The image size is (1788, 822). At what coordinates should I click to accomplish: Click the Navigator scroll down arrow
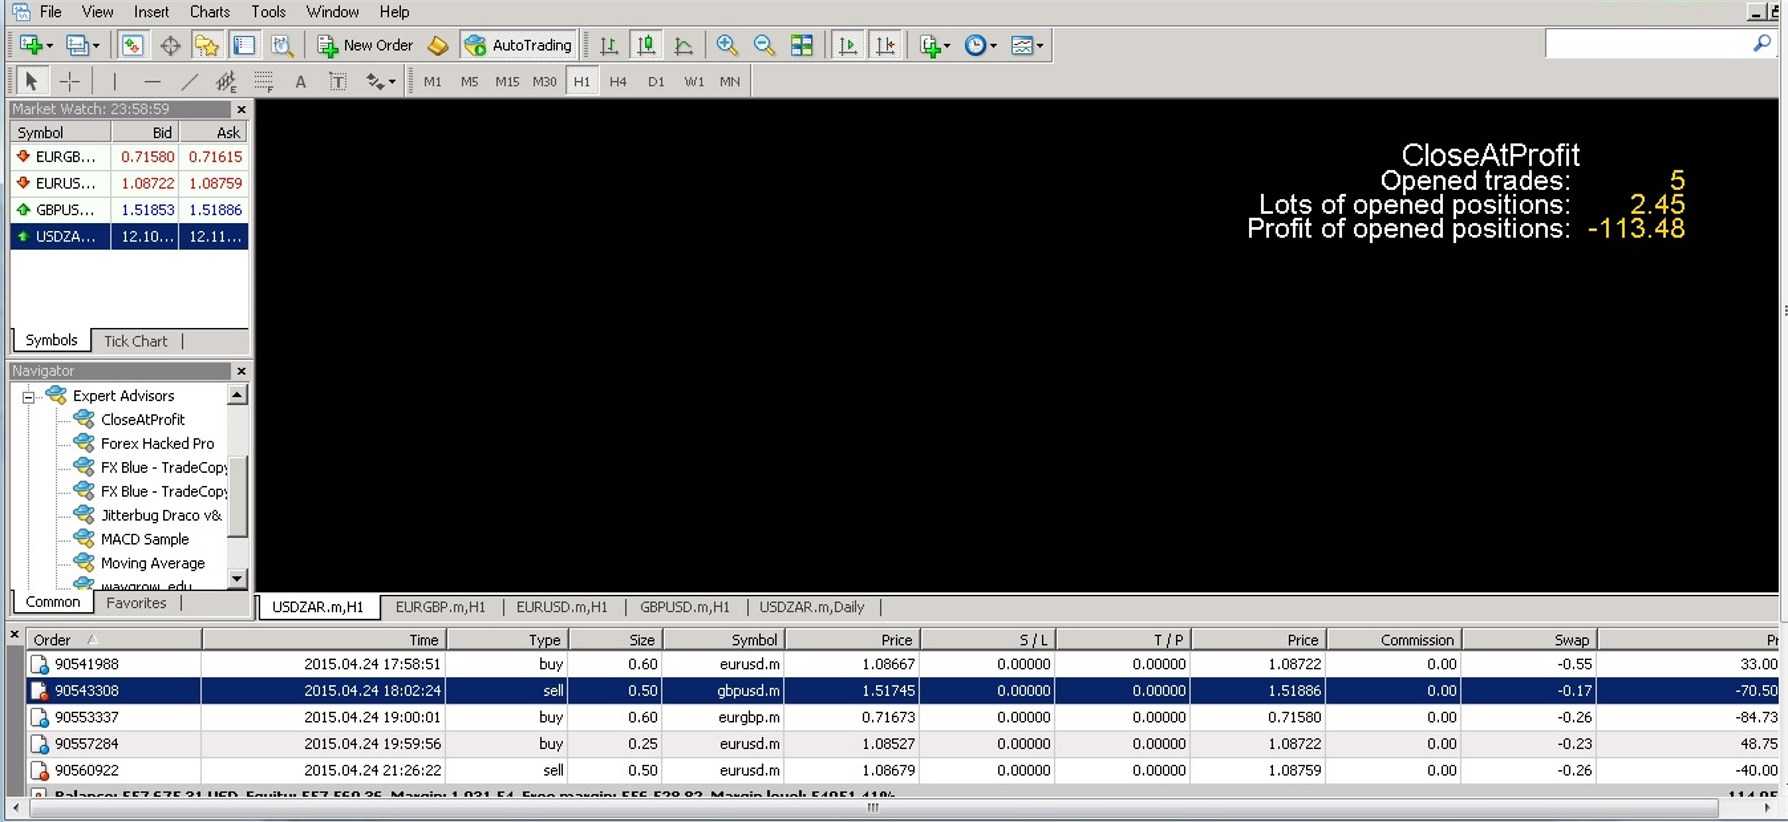(237, 578)
